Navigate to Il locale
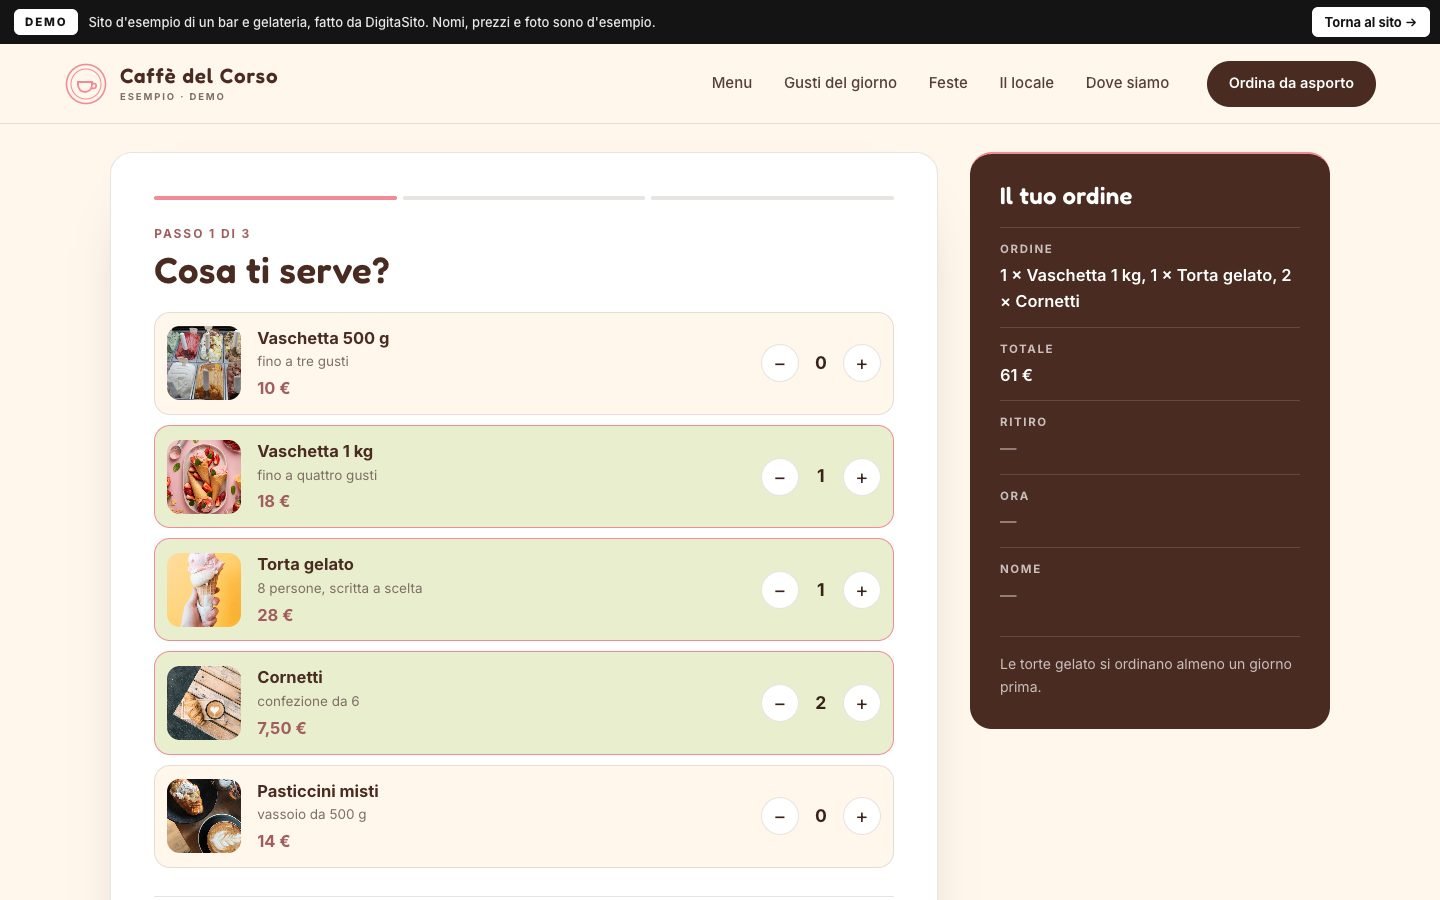The height and width of the screenshot is (900, 1440). tap(1026, 83)
